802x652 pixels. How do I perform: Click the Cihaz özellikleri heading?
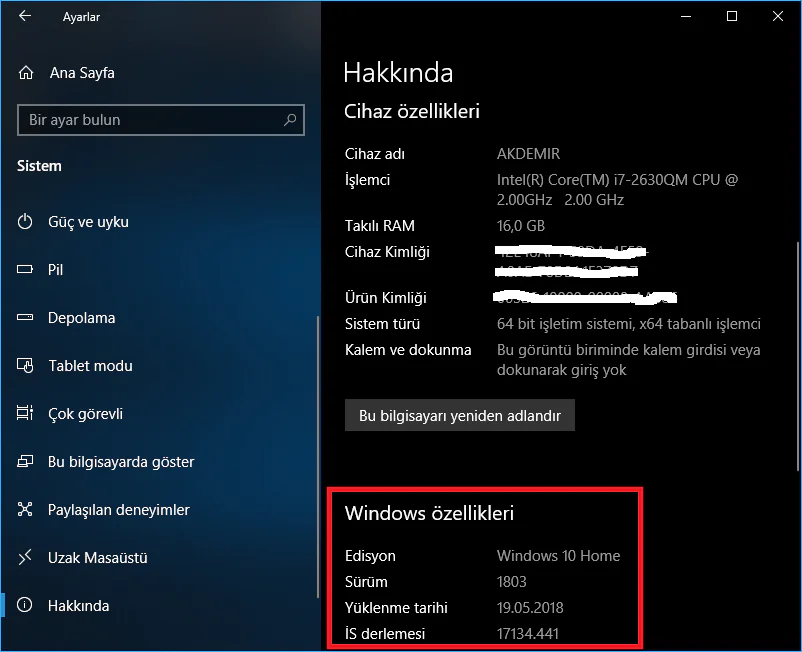(412, 111)
